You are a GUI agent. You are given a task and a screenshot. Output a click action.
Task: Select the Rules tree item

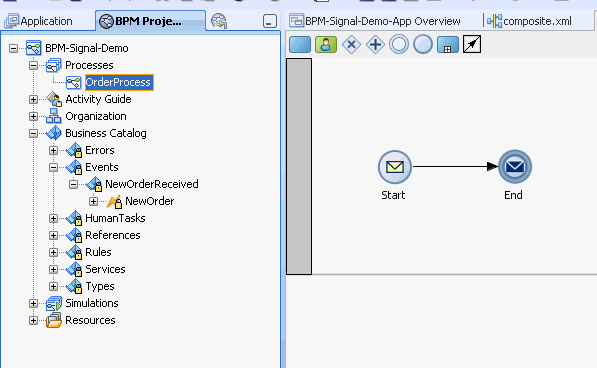pos(98,252)
